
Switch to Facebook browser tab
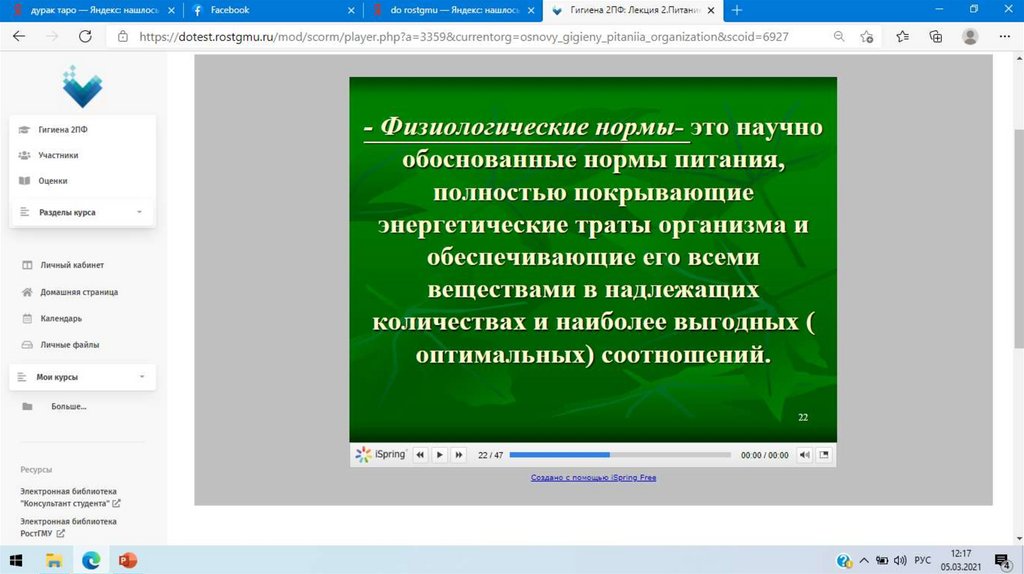pos(273,10)
